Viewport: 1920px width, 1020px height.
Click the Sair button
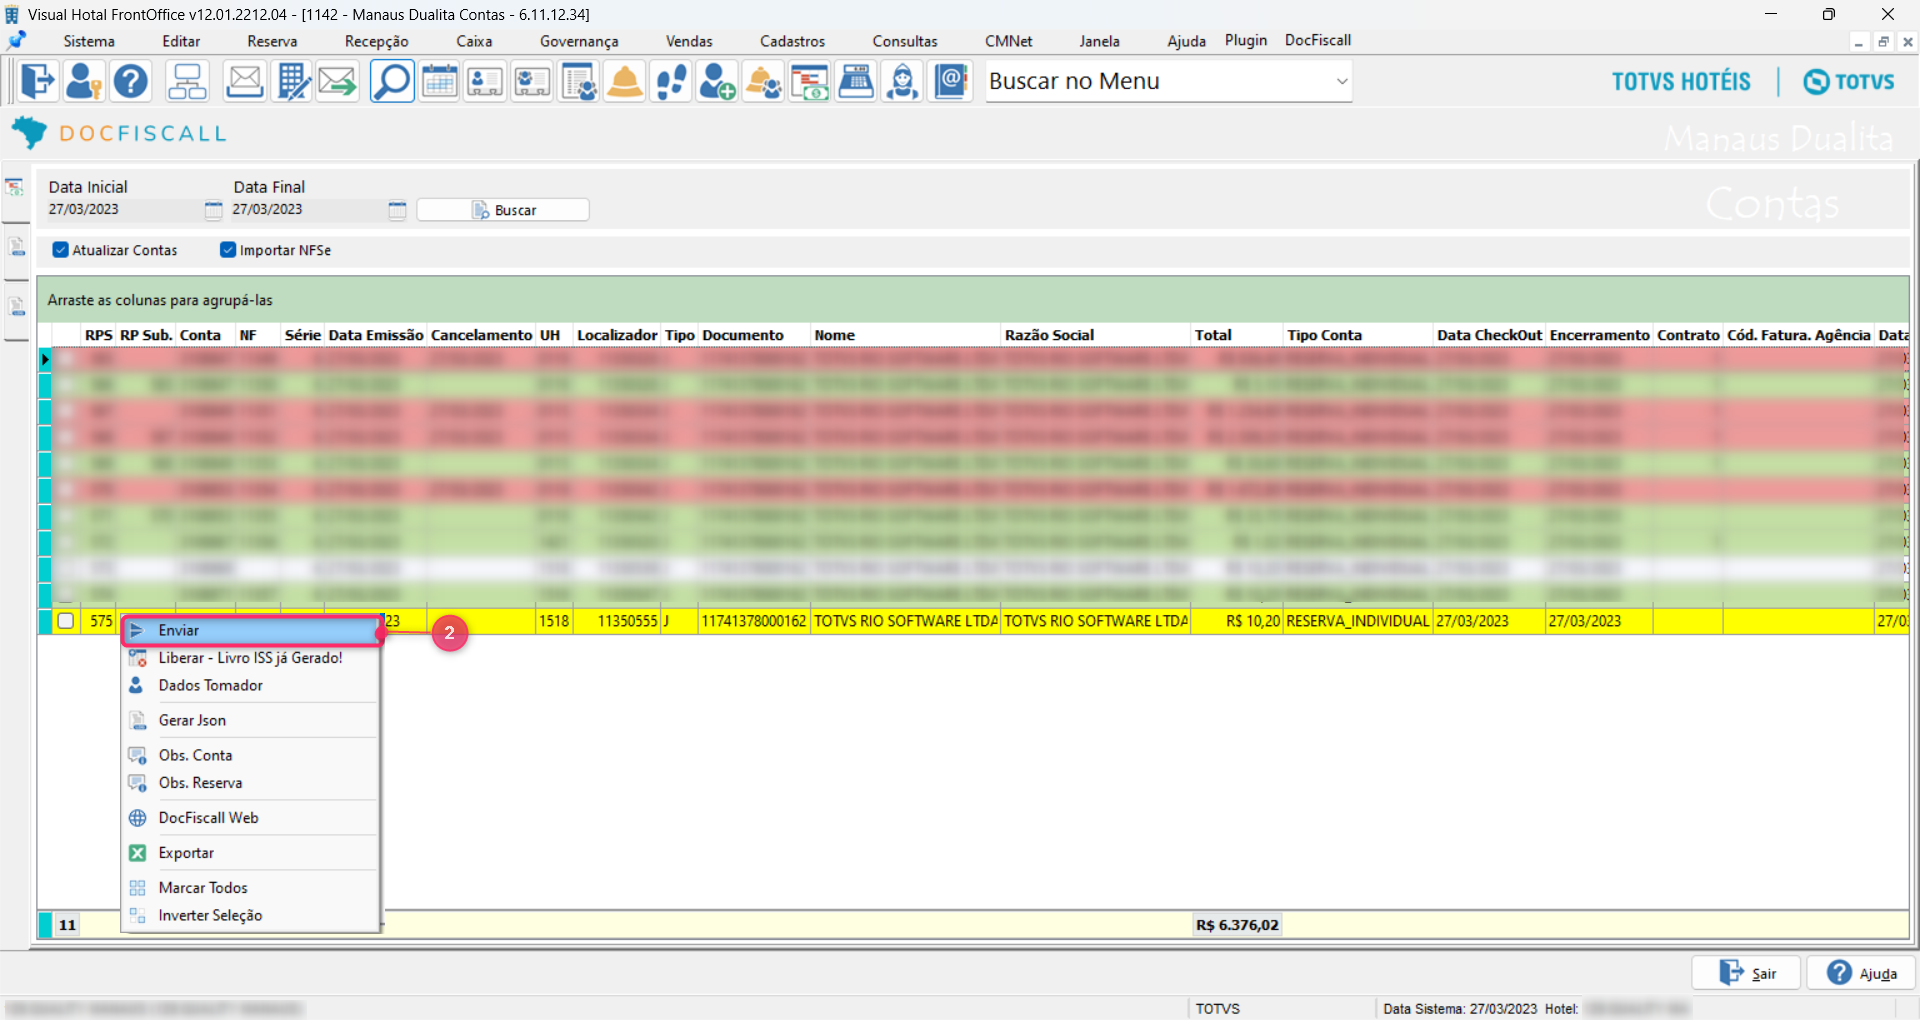point(1746,973)
